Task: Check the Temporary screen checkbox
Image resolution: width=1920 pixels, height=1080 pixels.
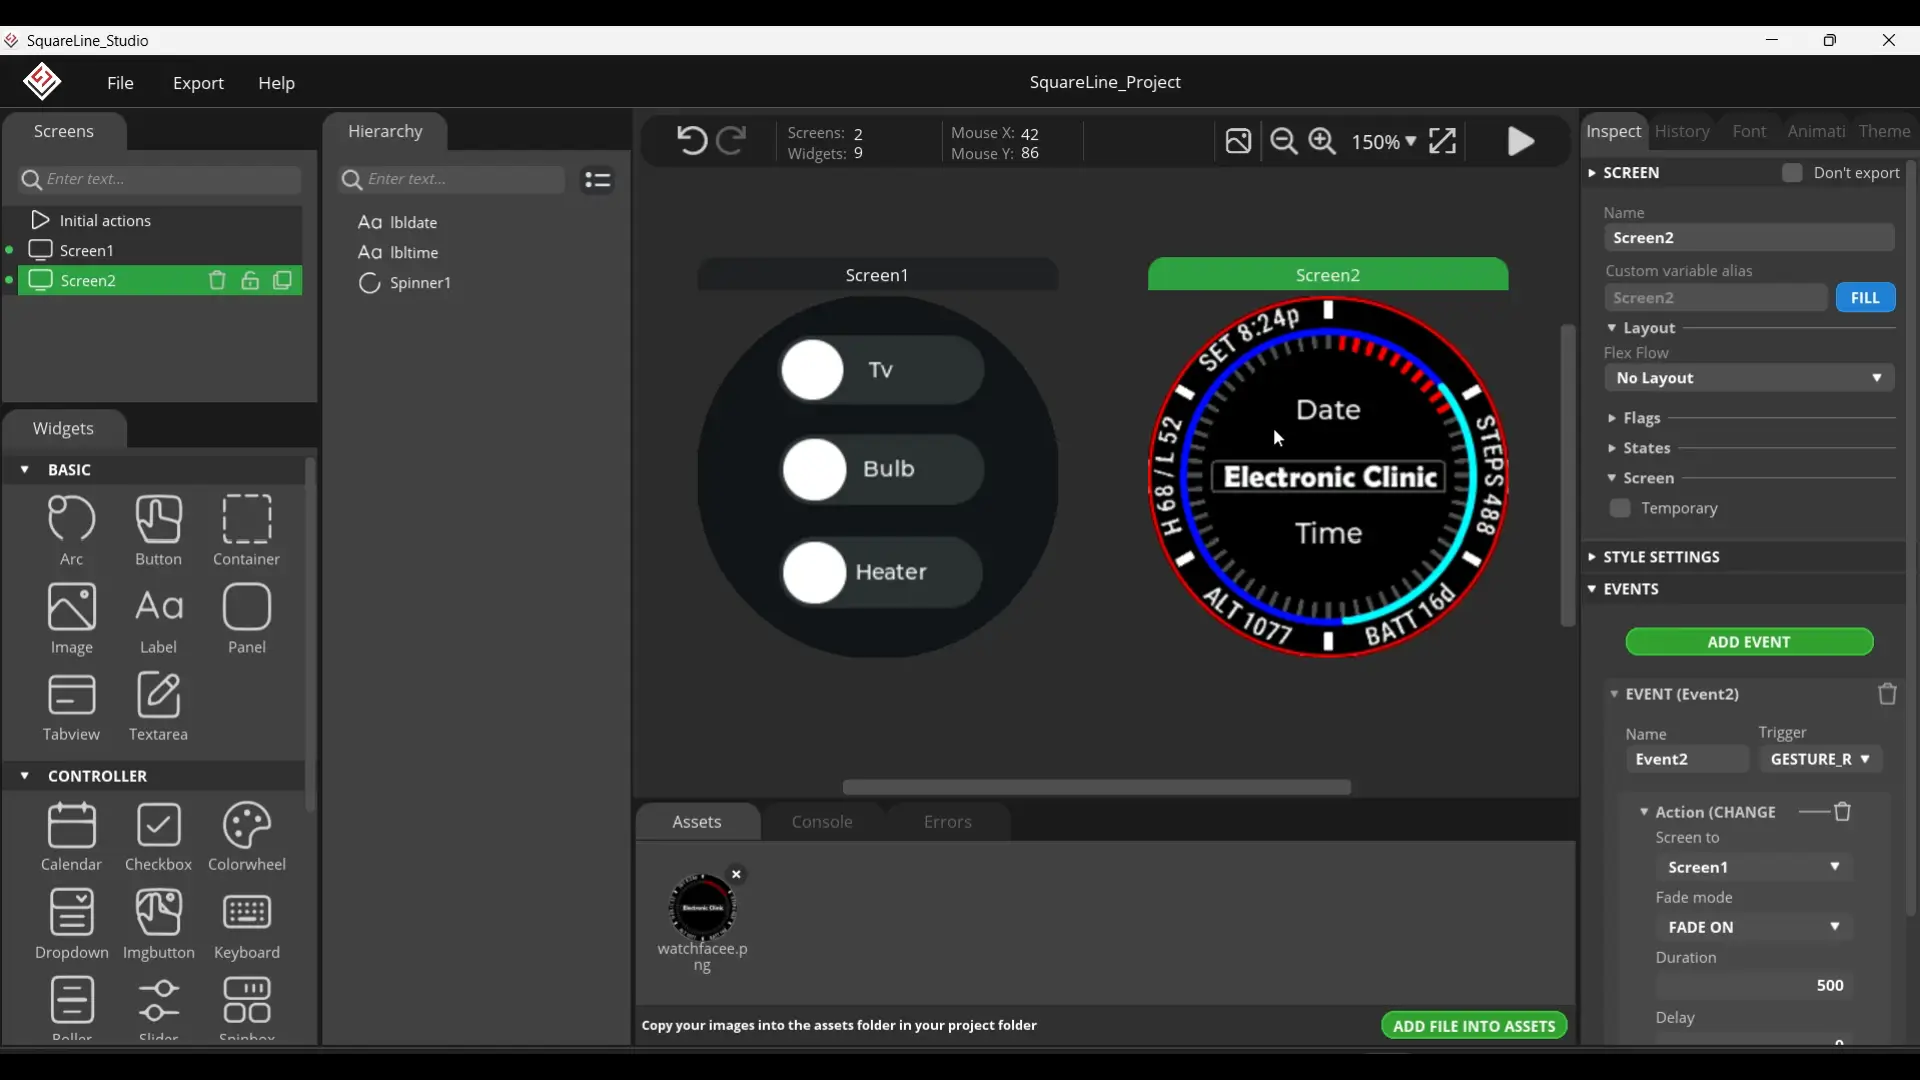Action: [x=1621, y=509]
